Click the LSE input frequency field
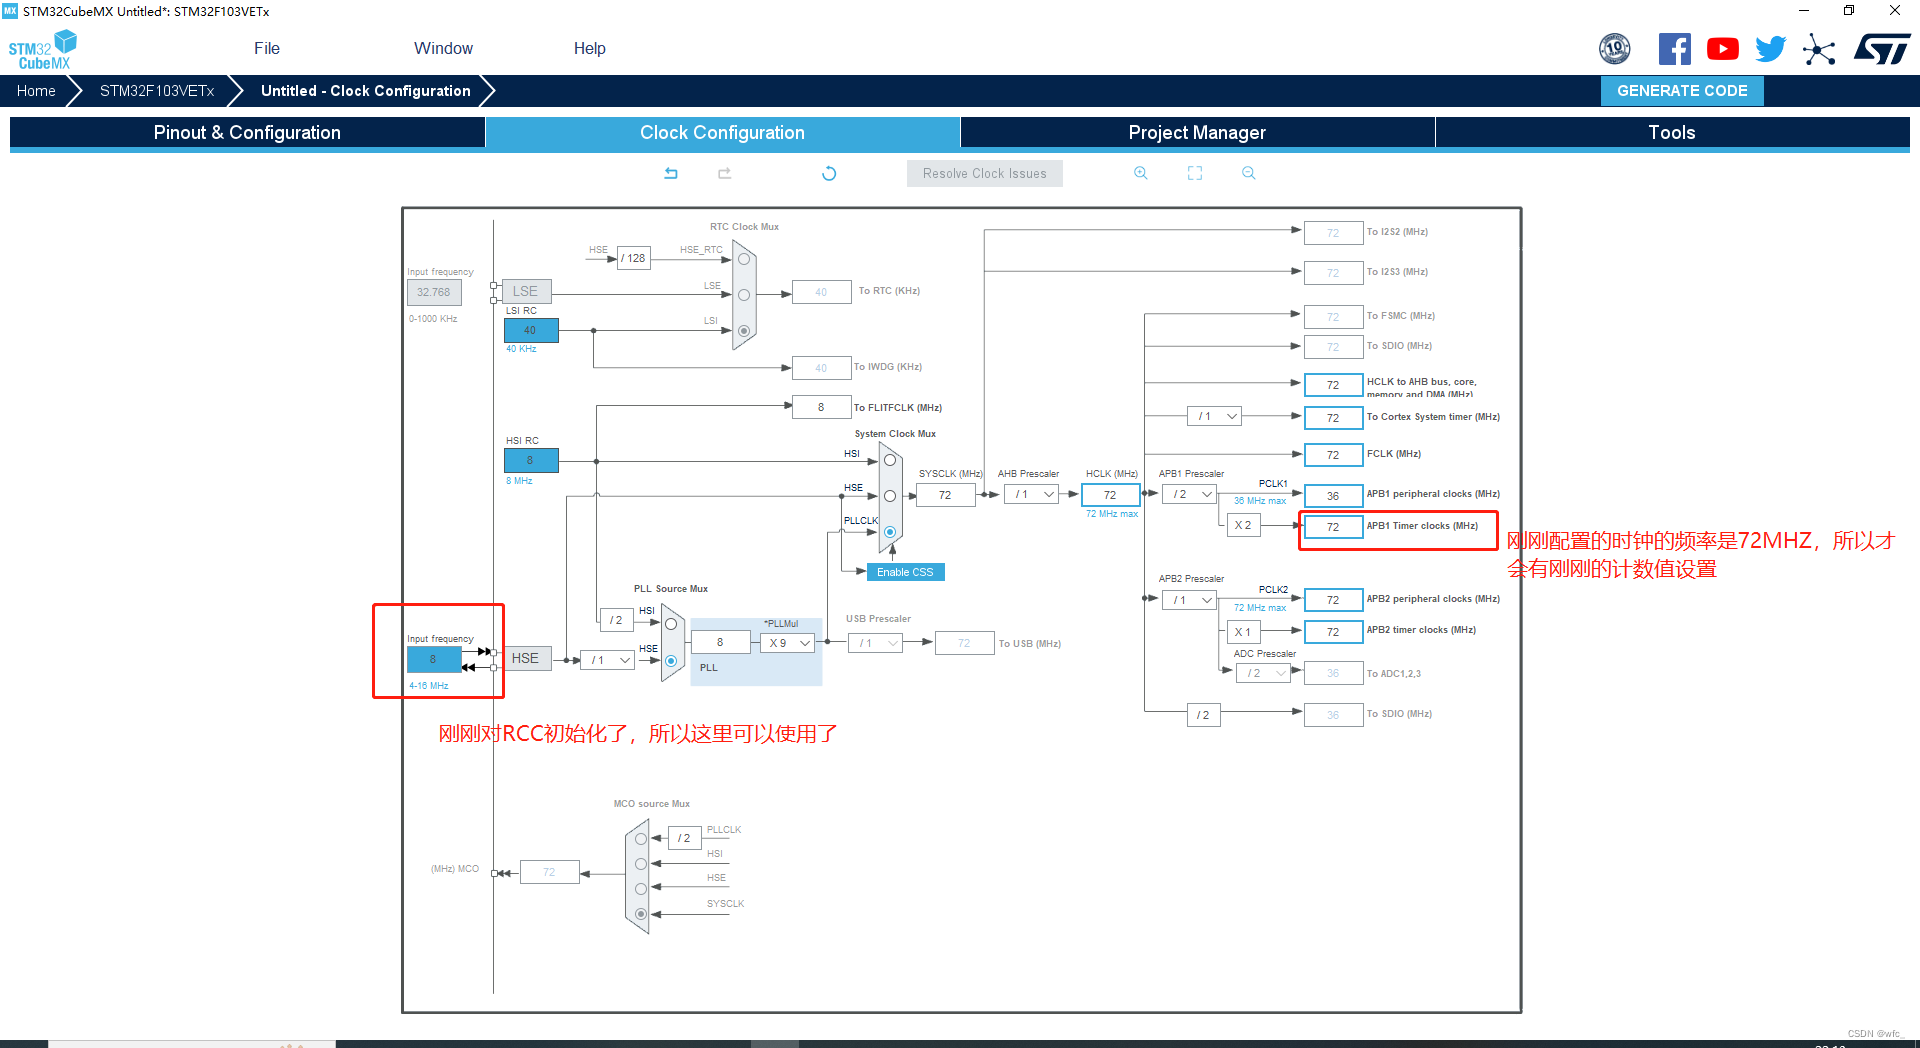This screenshot has width=1920, height=1048. pos(434,292)
